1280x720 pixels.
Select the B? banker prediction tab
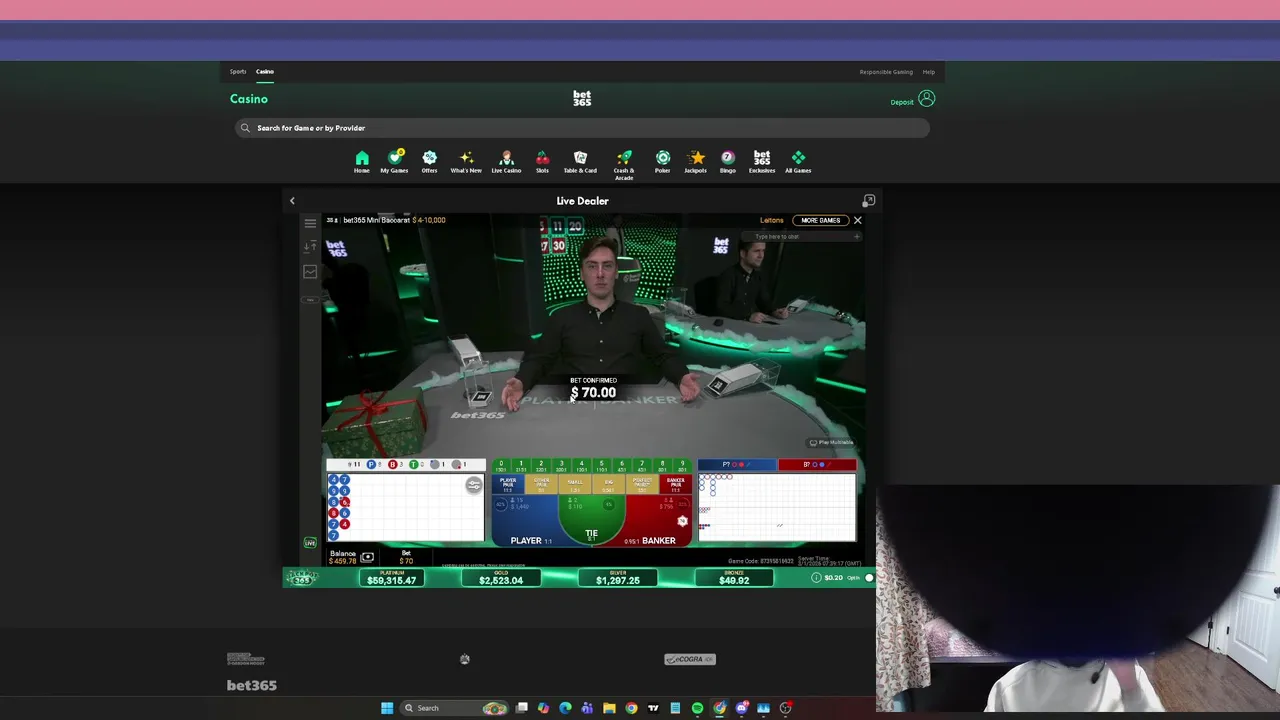817,464
